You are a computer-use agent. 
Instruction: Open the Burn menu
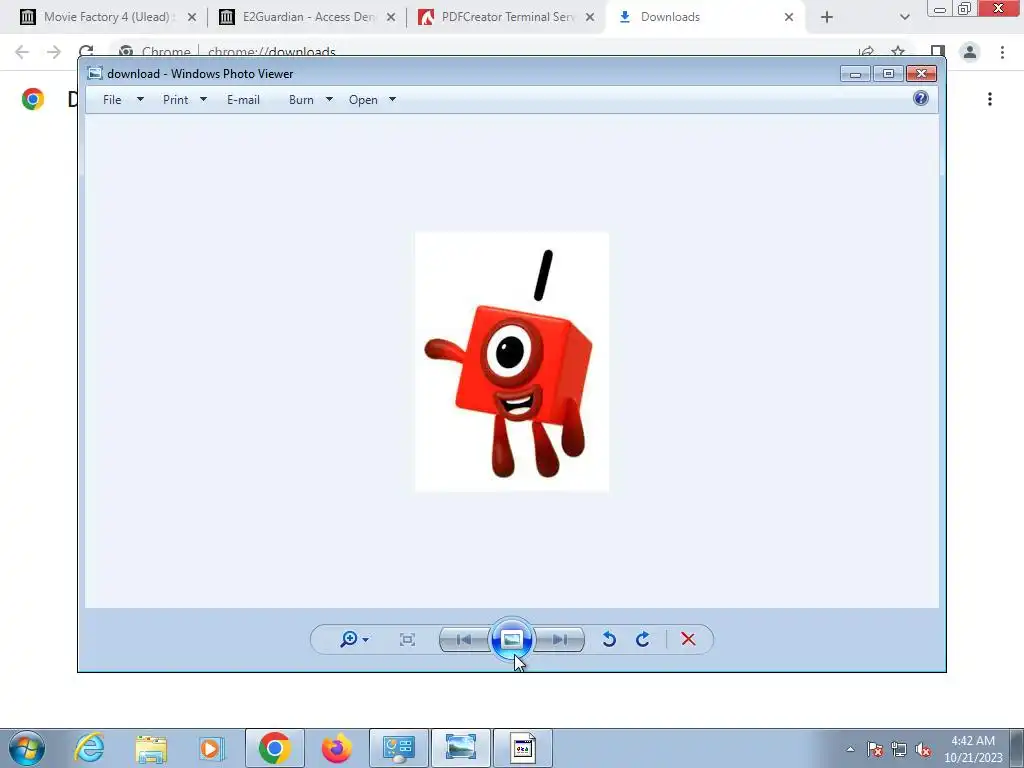pos(301,99)
